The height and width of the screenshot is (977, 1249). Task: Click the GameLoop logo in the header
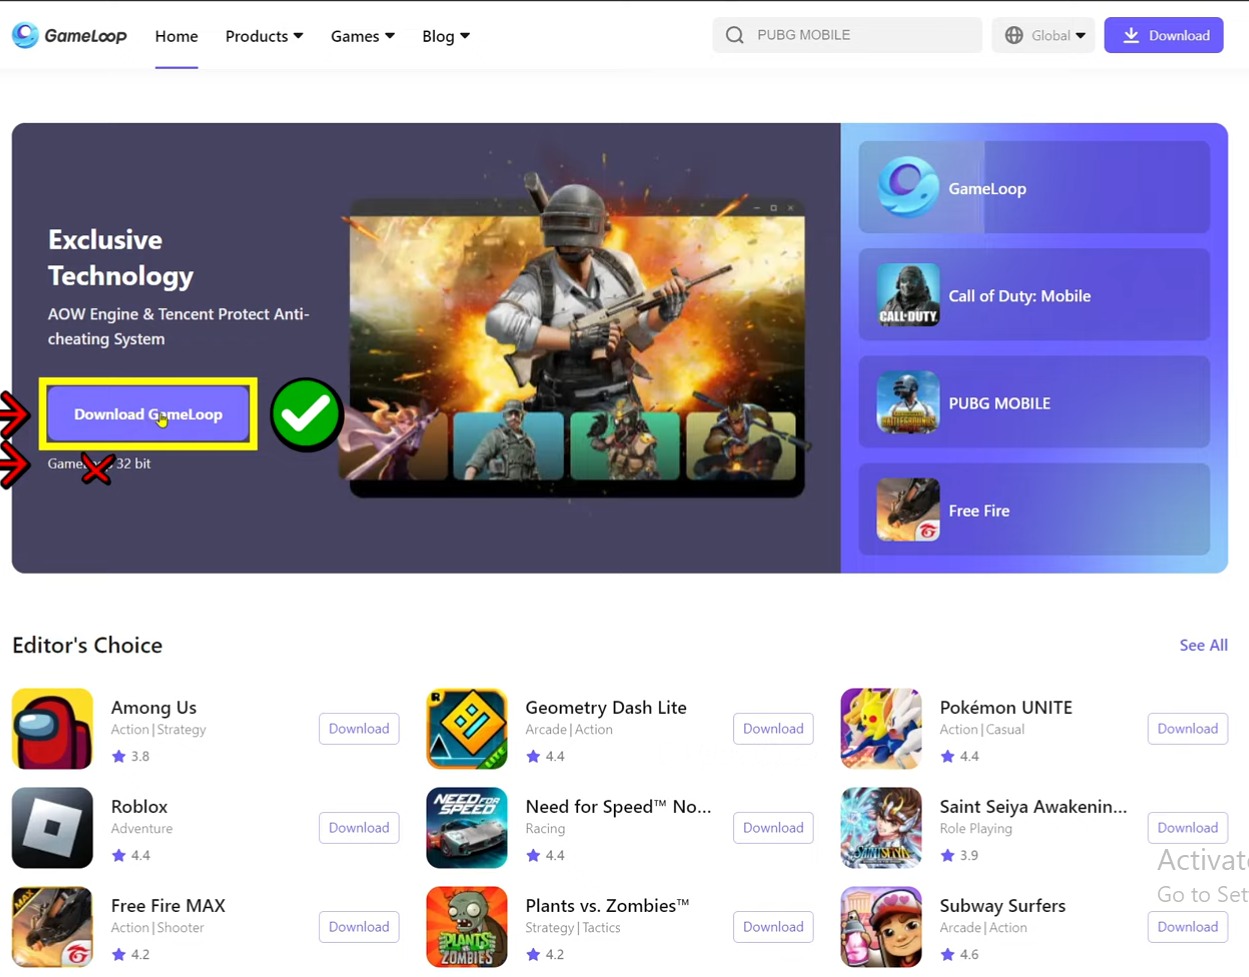click(x=69, y=35)
